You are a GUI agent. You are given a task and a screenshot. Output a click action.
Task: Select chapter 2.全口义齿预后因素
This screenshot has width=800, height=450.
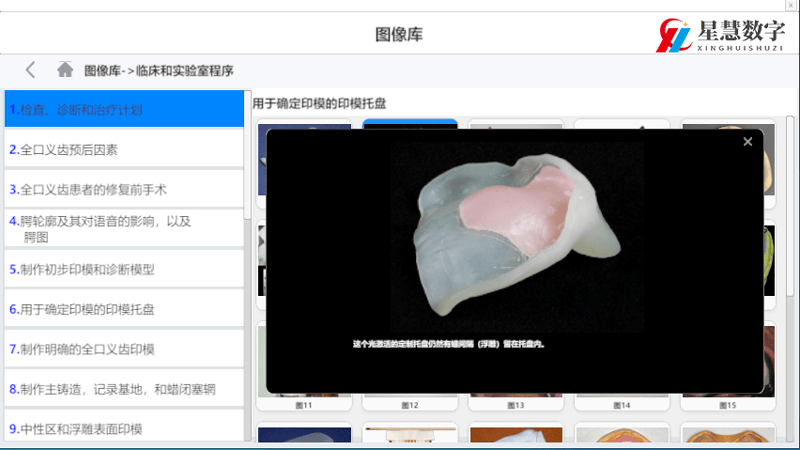point(124,149)
